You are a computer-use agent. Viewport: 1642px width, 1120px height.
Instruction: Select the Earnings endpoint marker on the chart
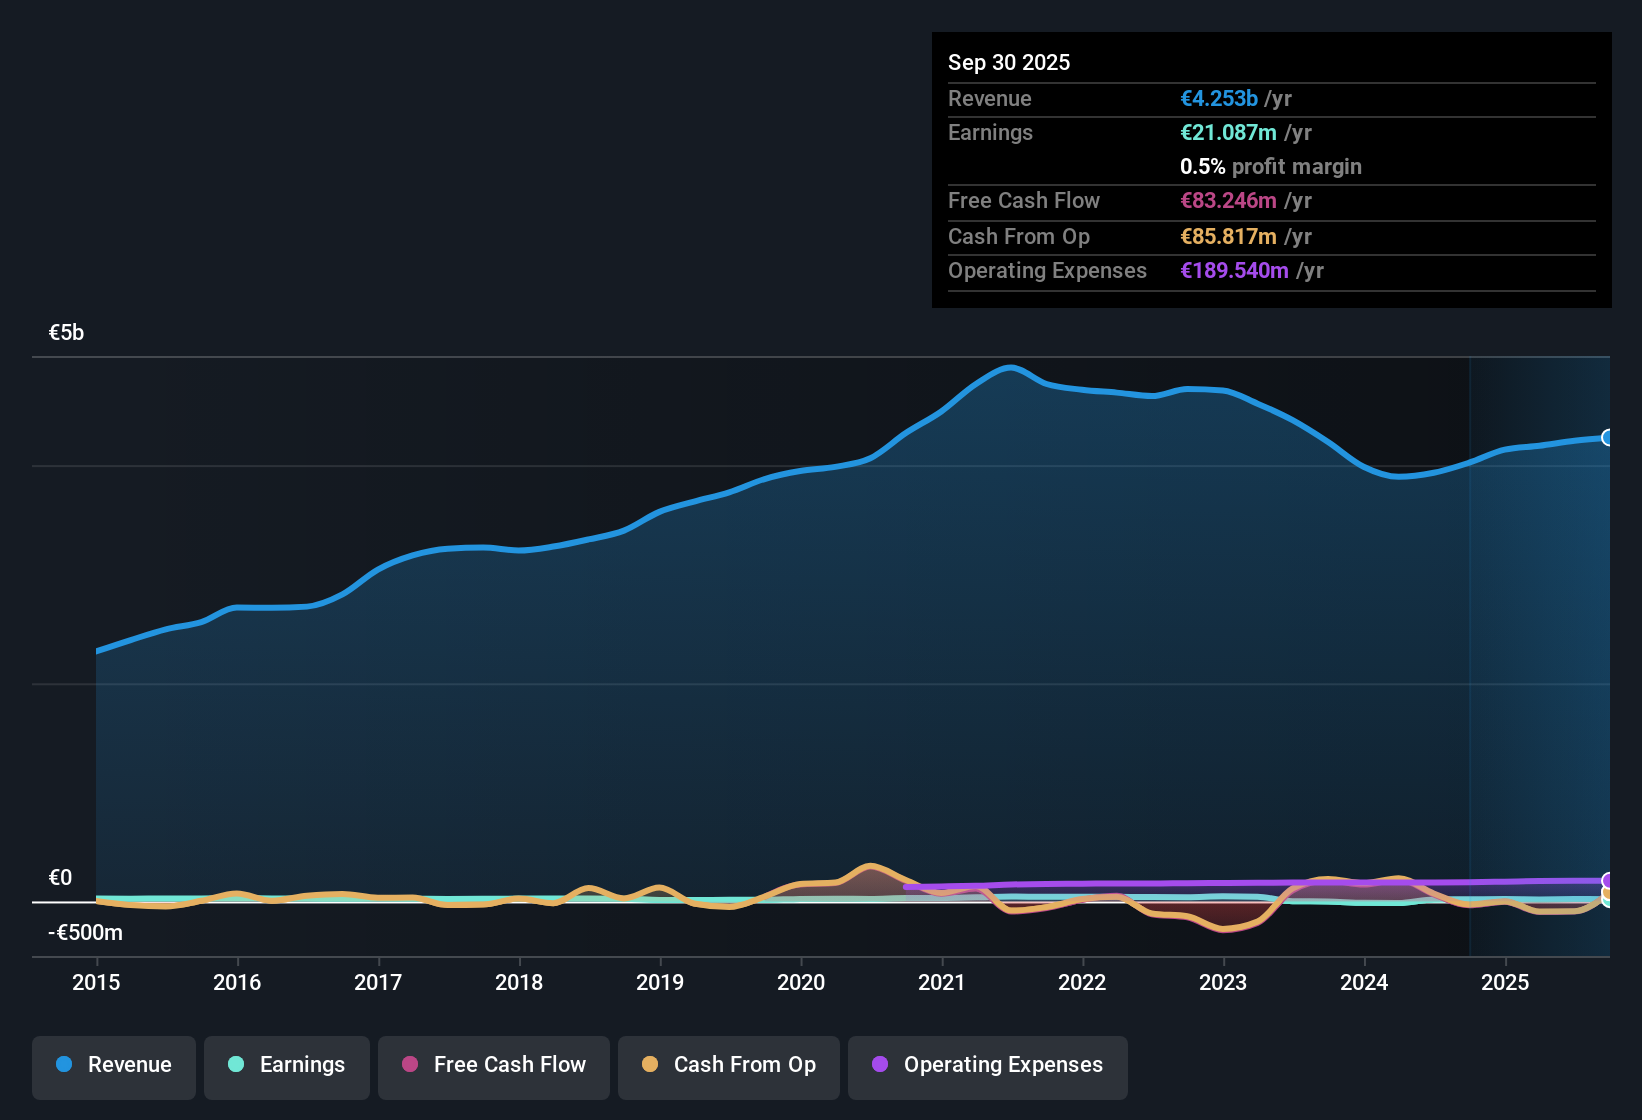(1608, 903)
